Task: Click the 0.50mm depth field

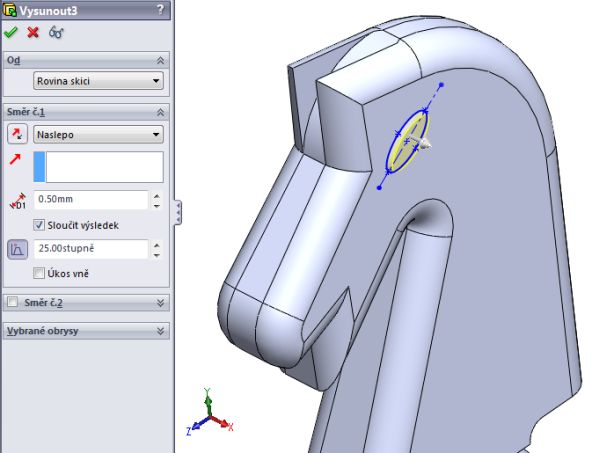Action: pos(90,200)
